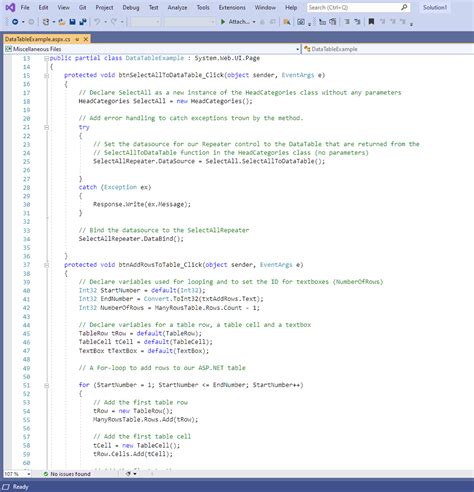Click line number 34 in the margin
This screenshot has width=474, height=492.
click(x=26, y=239)
